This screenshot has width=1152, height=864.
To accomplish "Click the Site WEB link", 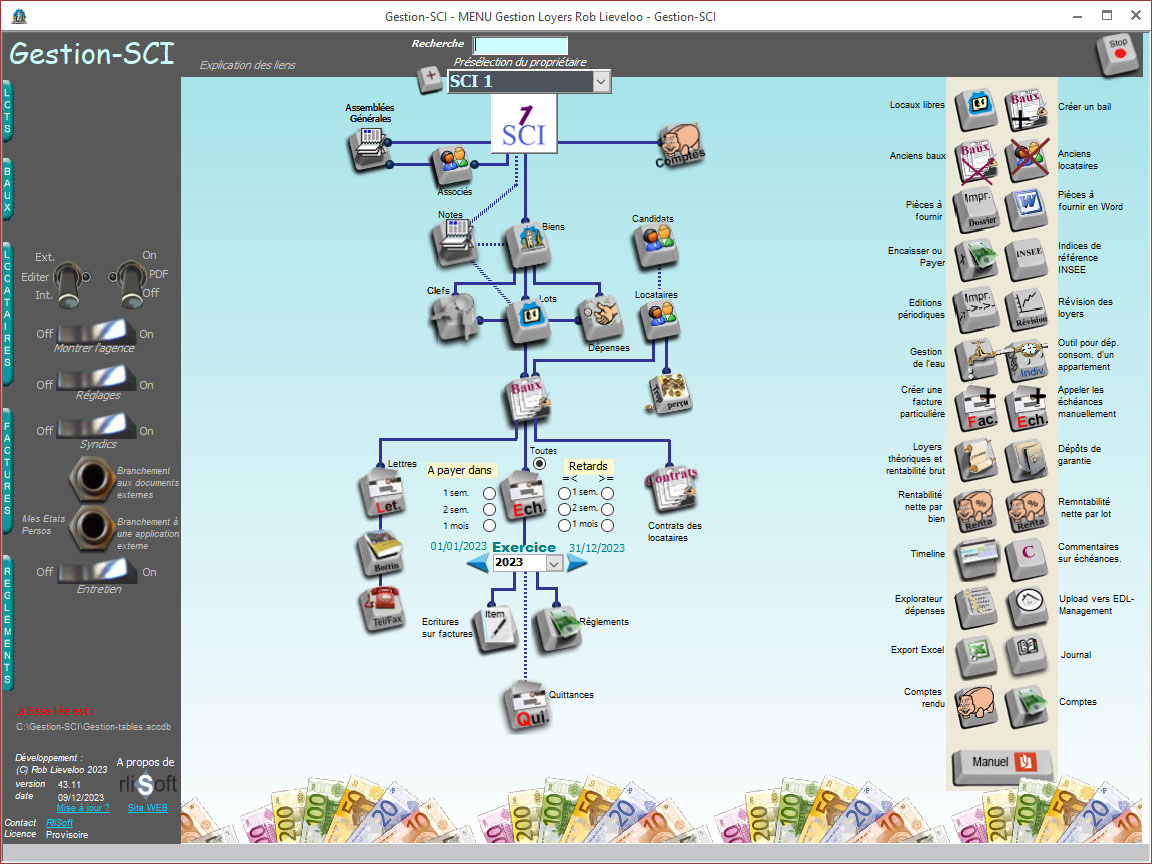I will click(x=148, y=808).
